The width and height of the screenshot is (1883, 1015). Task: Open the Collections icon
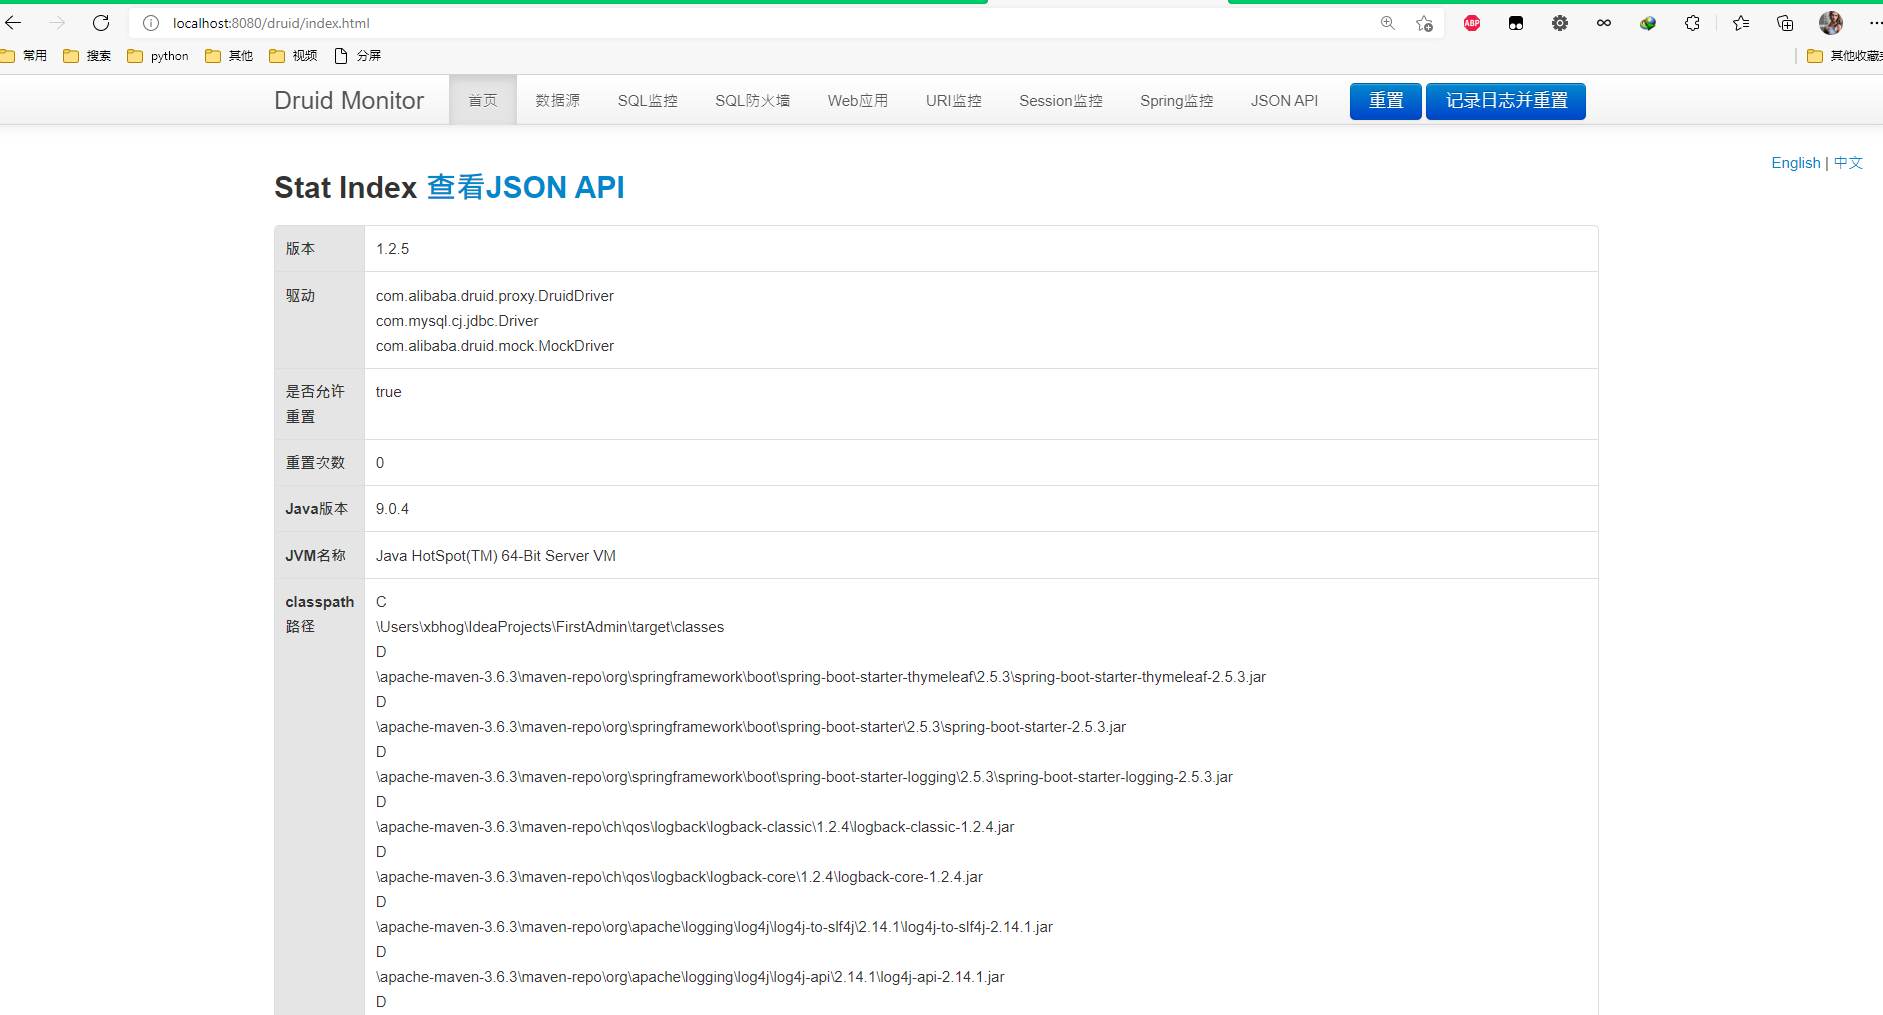pos(1785,23)
